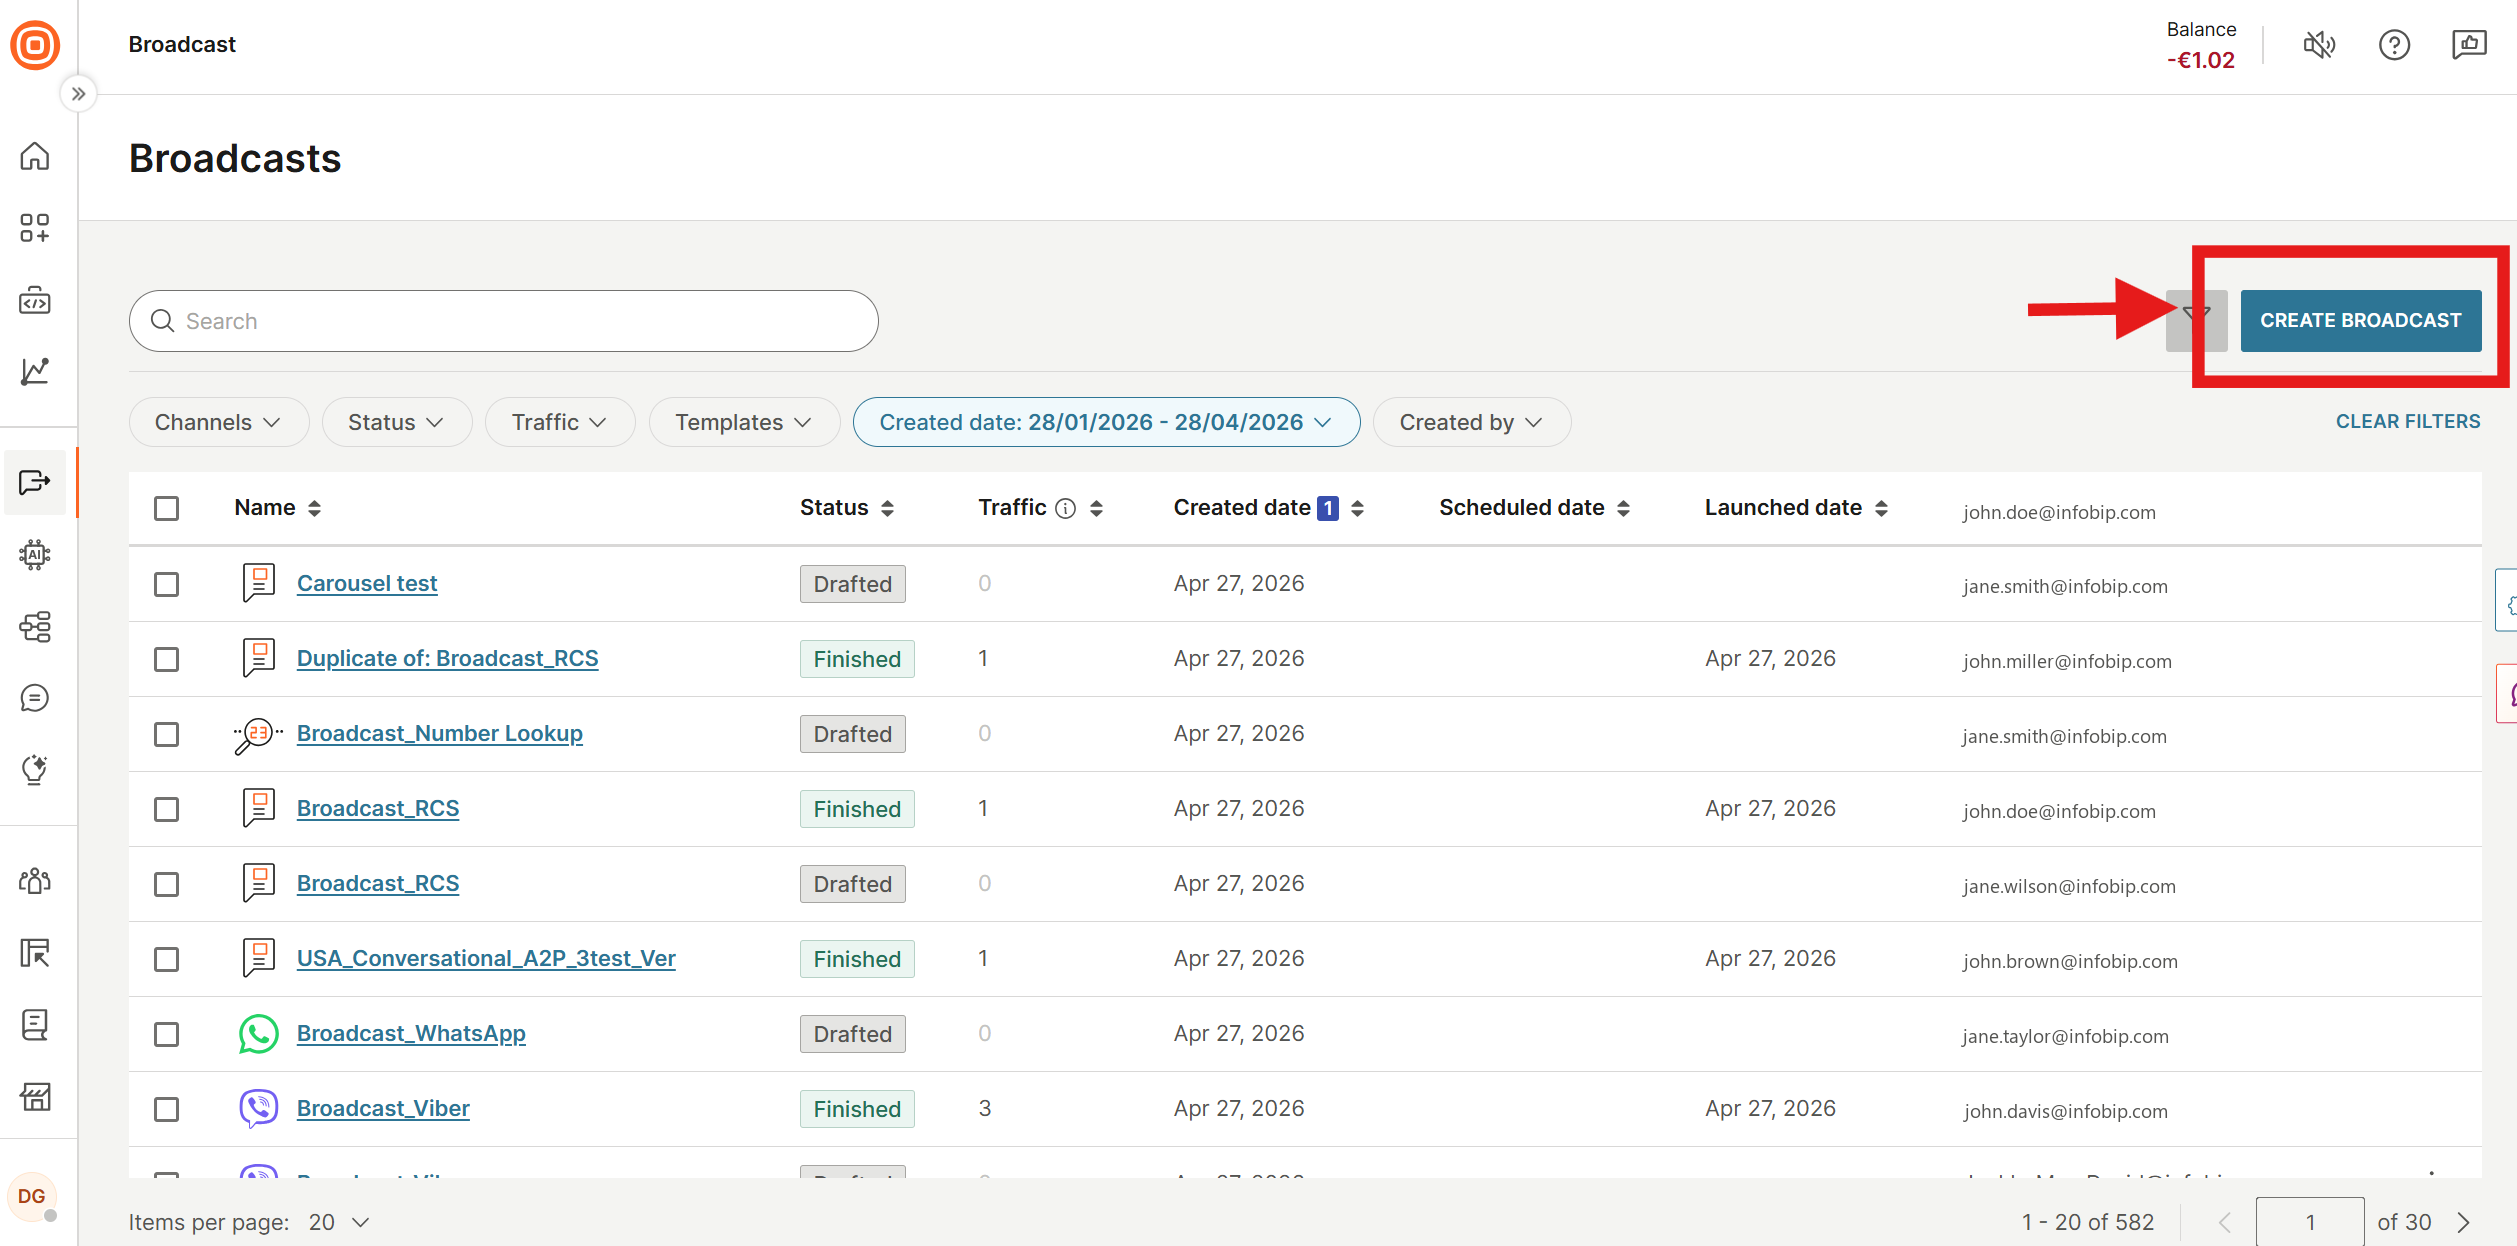Expand the Channels filter dropdown
The height and width of the screenshot is (1246, 2517).
(218, 422)
